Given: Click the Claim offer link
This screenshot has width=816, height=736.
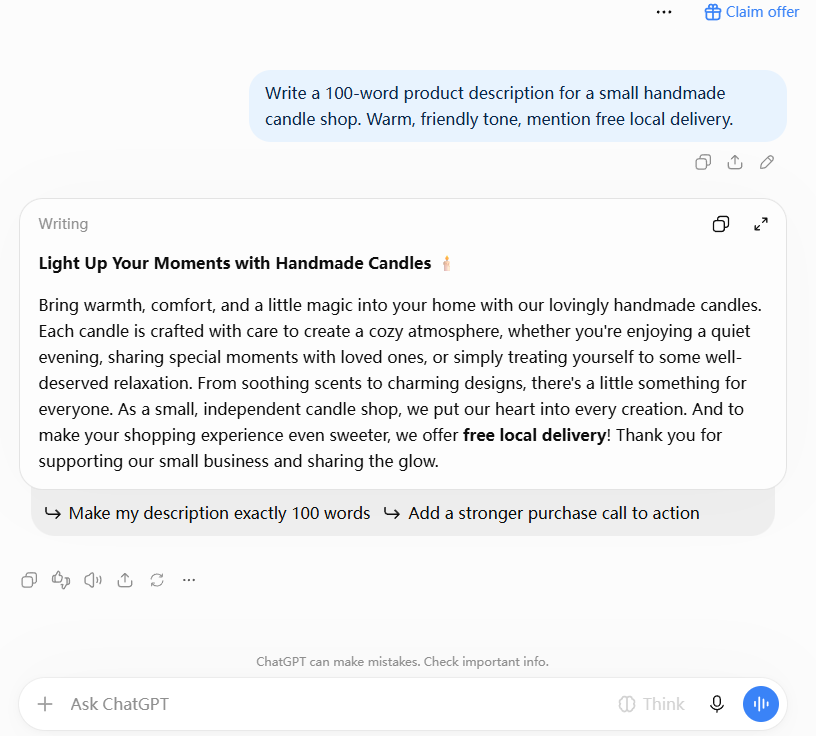Looking at the screenshot, I should (751, 12).
